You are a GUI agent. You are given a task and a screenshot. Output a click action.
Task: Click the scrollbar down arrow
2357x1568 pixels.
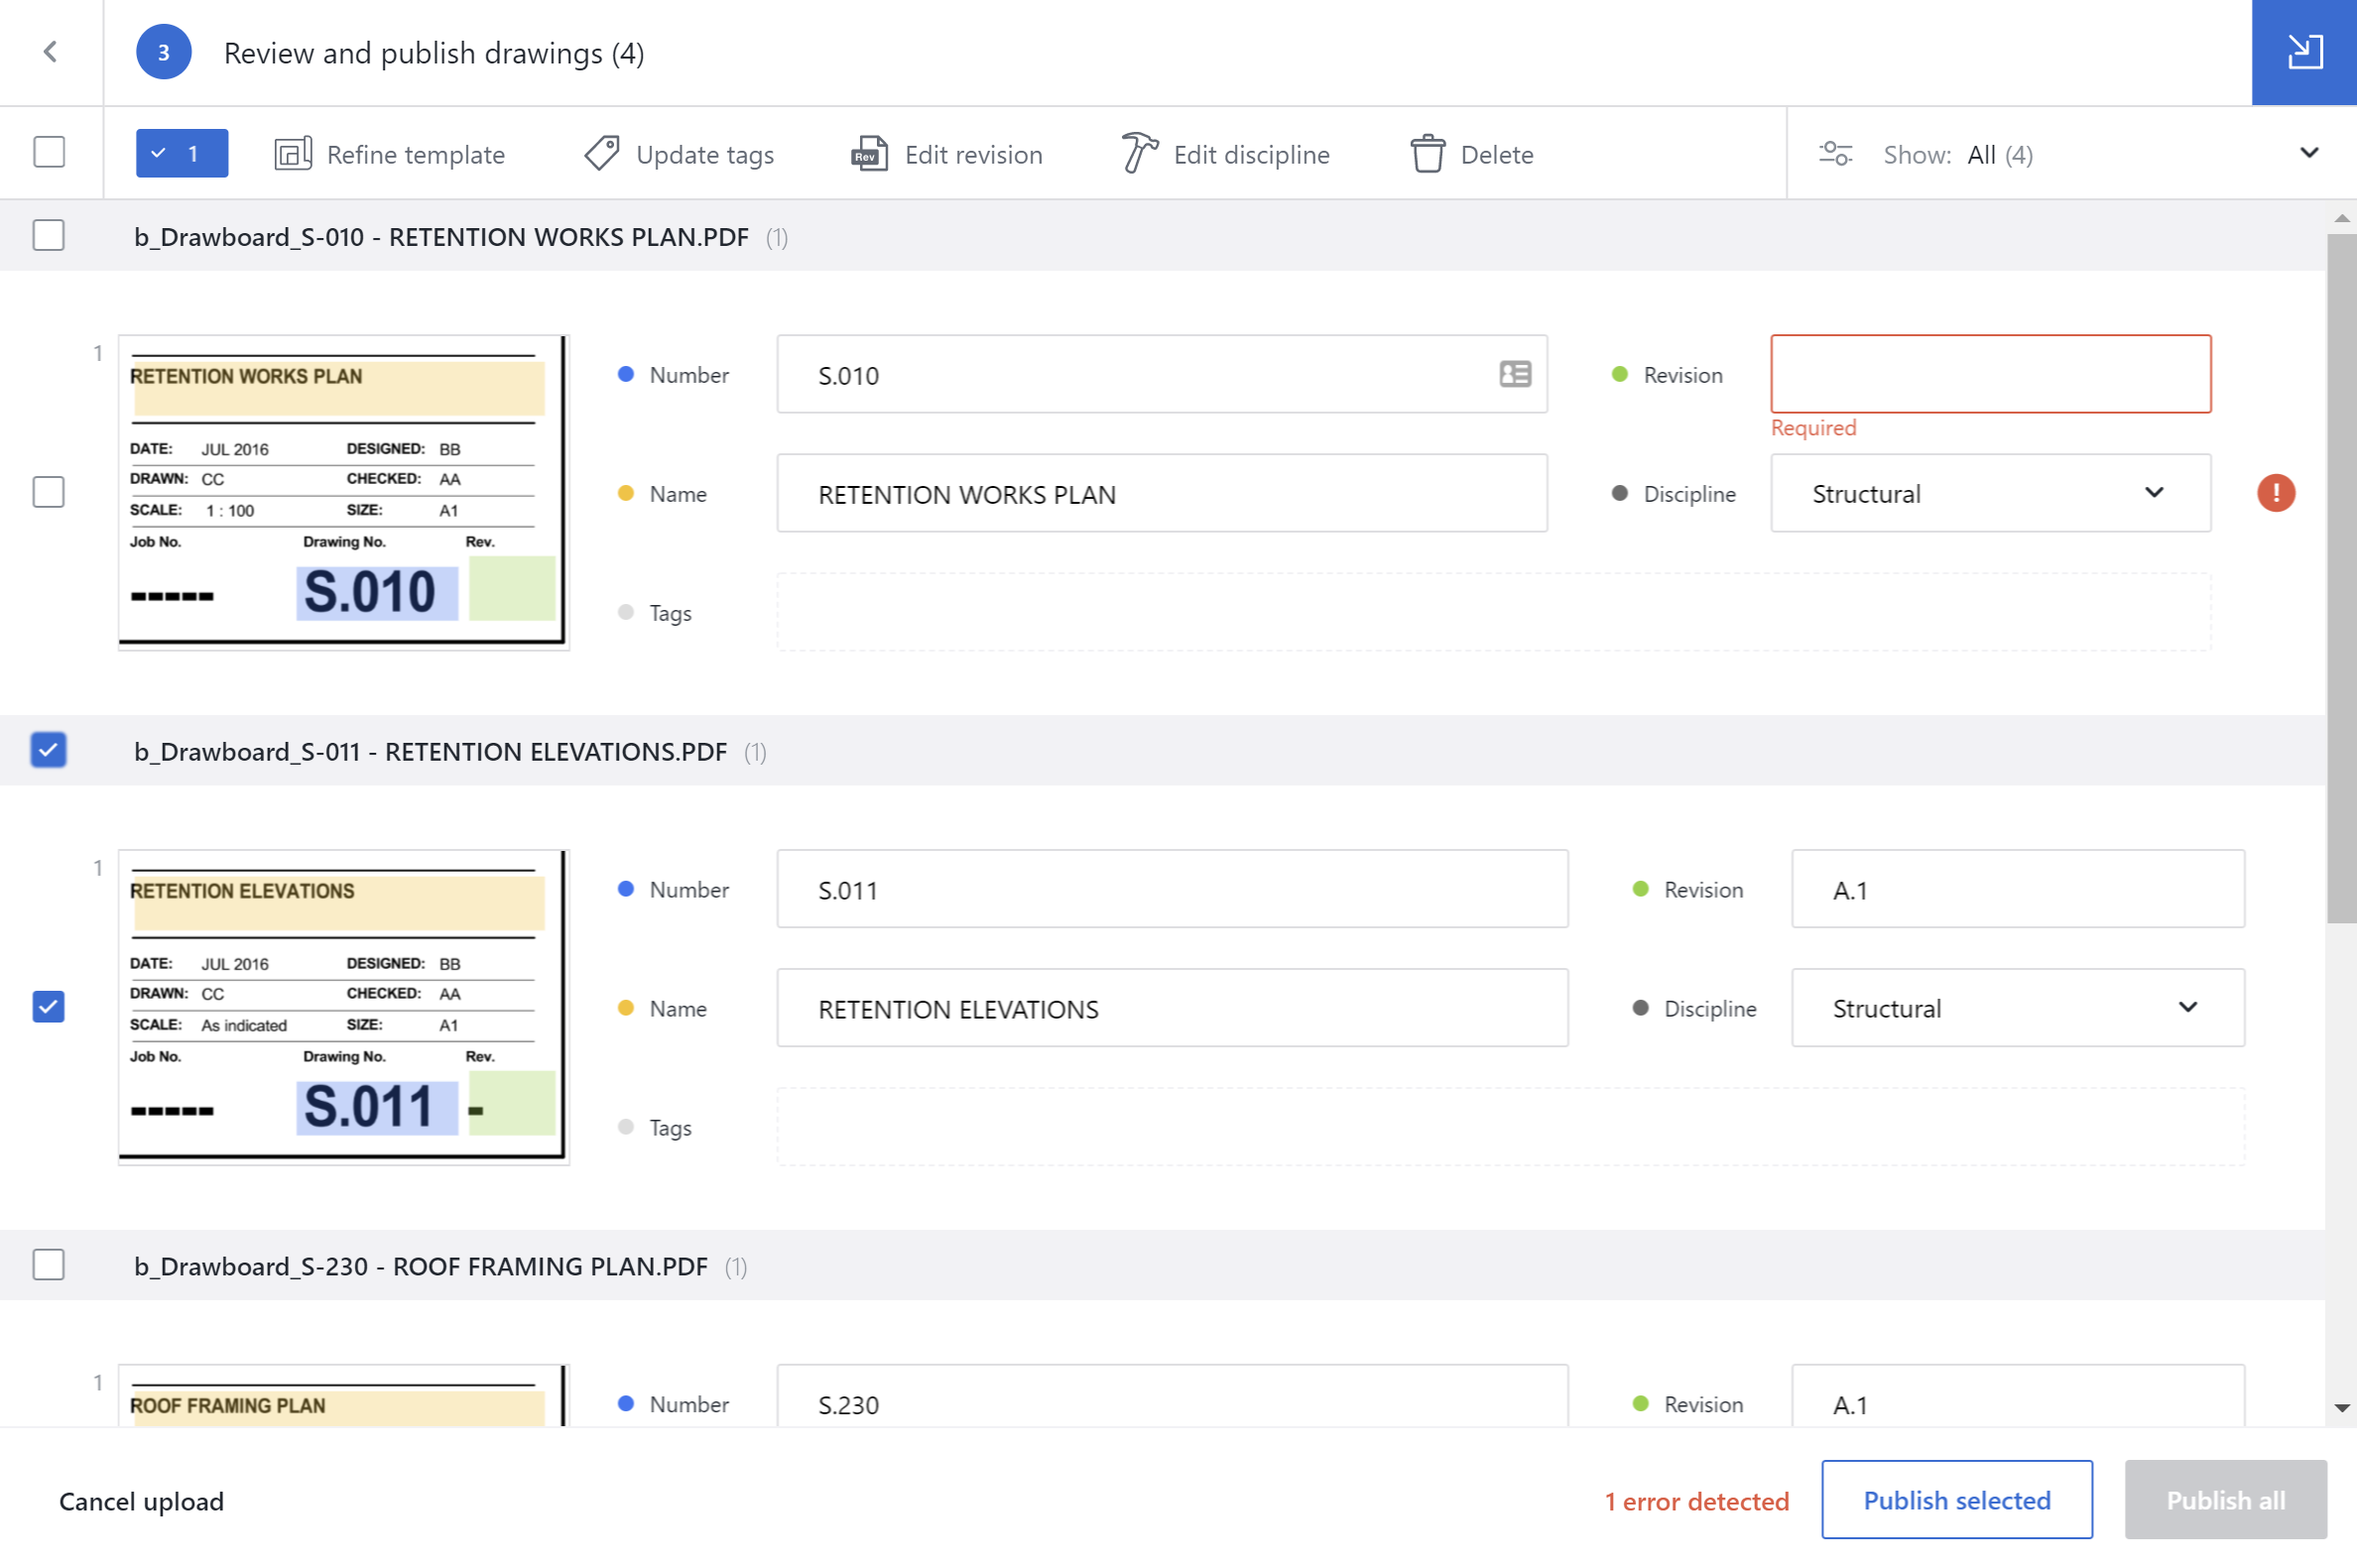pyautogui.click(x=2341, y=1408)
